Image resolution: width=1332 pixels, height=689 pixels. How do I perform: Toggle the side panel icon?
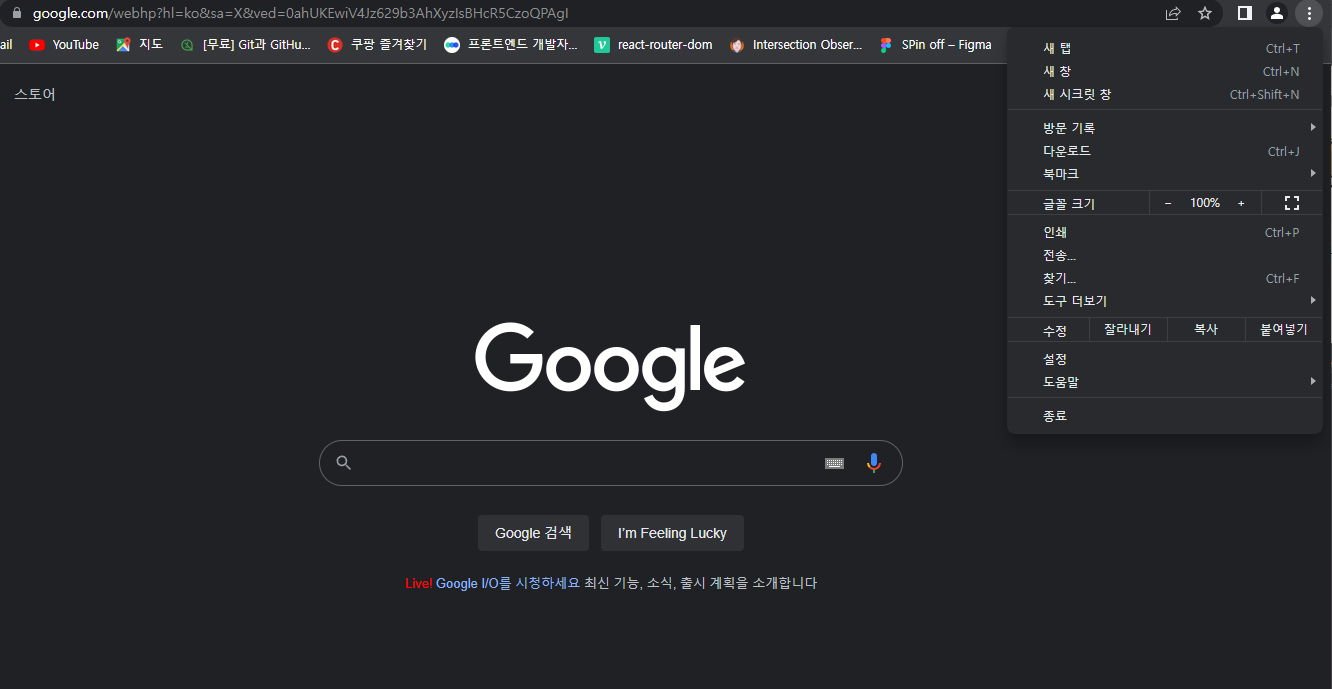coord(1245,13)
